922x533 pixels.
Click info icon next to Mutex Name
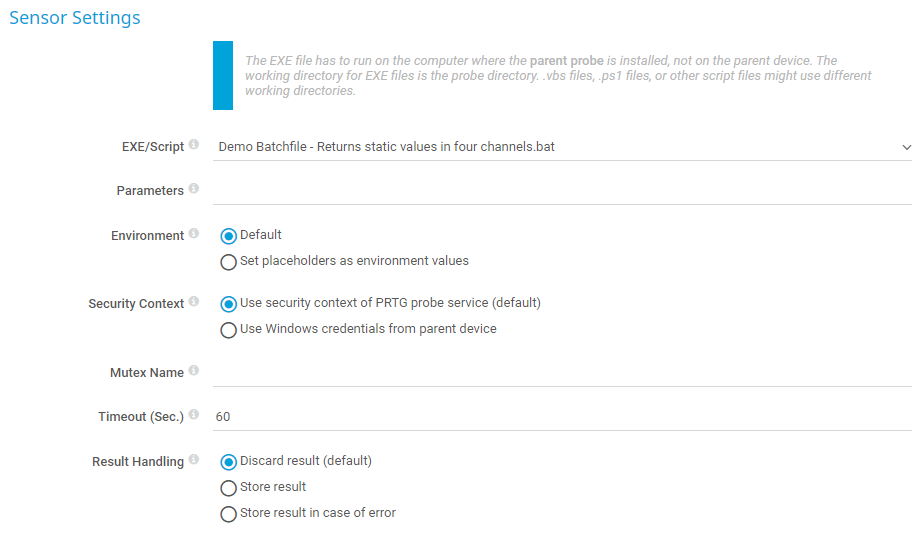coord(194,371)
